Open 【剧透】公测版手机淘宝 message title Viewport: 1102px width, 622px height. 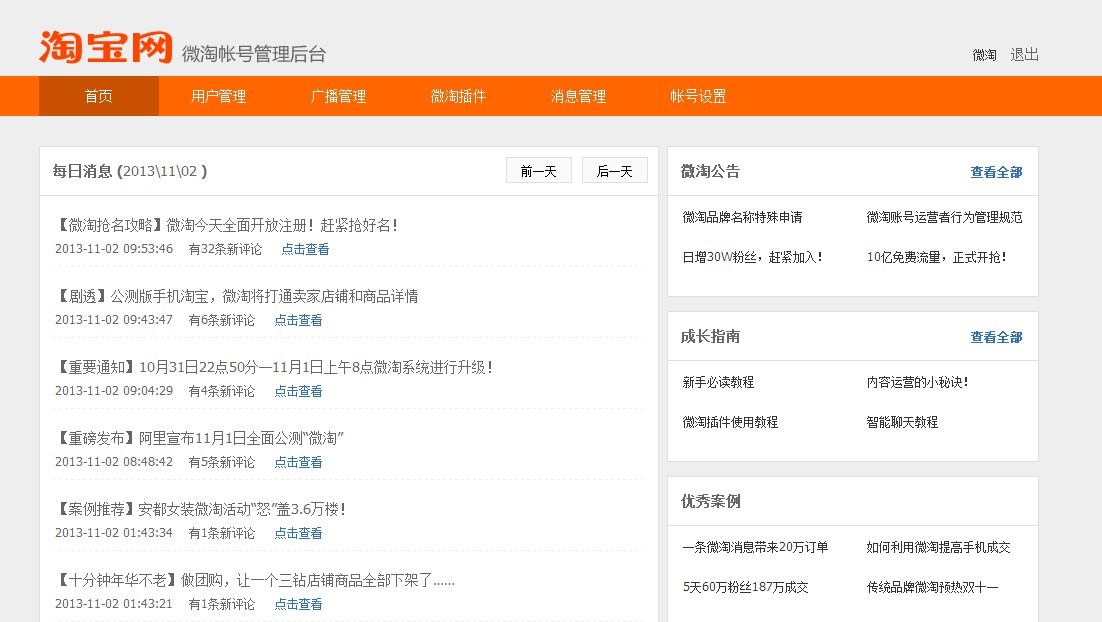click(x=237, y=296)
